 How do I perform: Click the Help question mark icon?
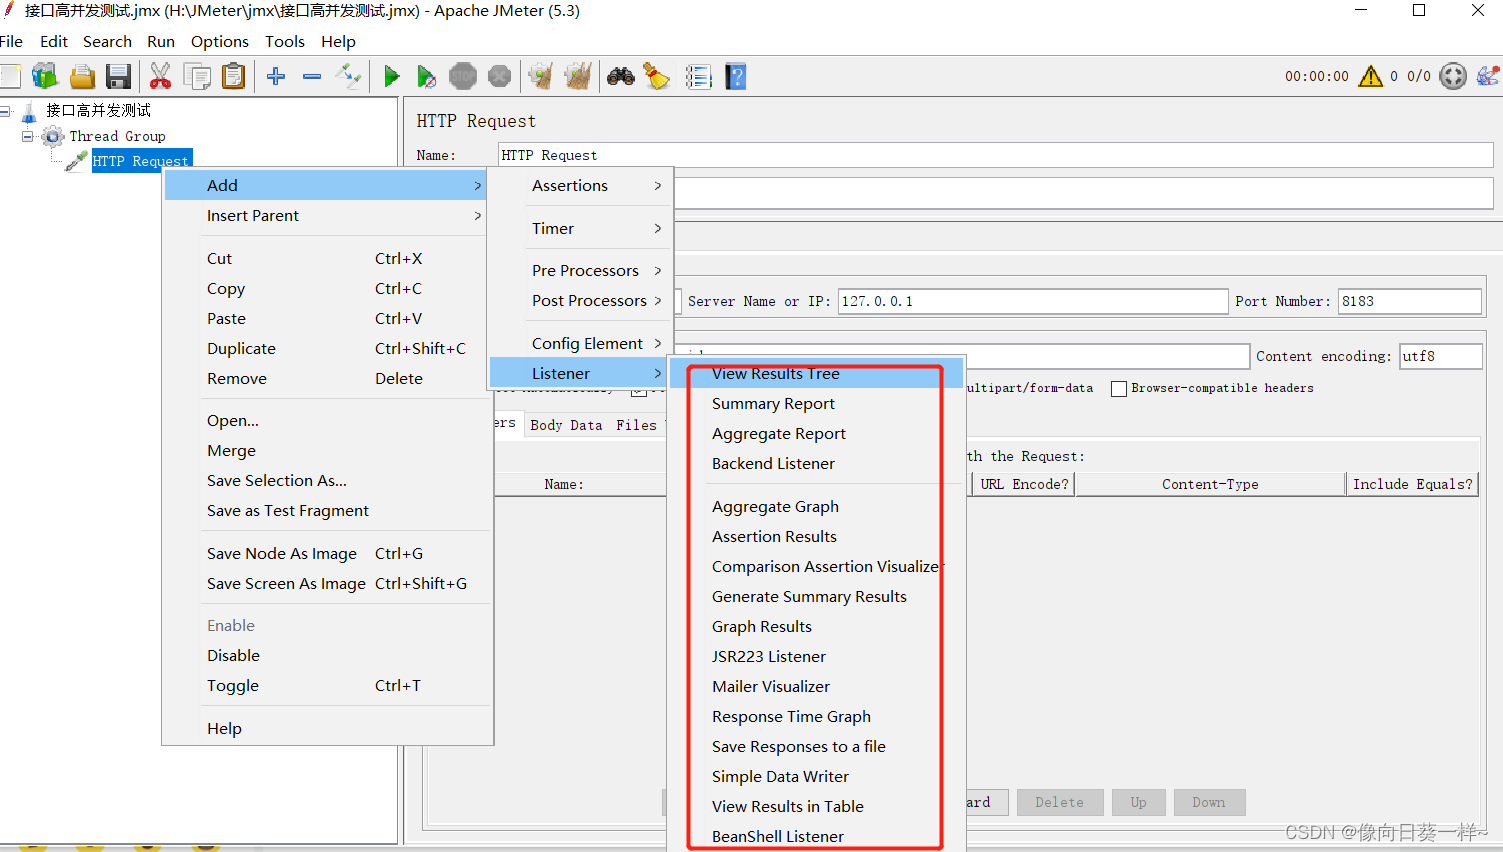point(736,76)
